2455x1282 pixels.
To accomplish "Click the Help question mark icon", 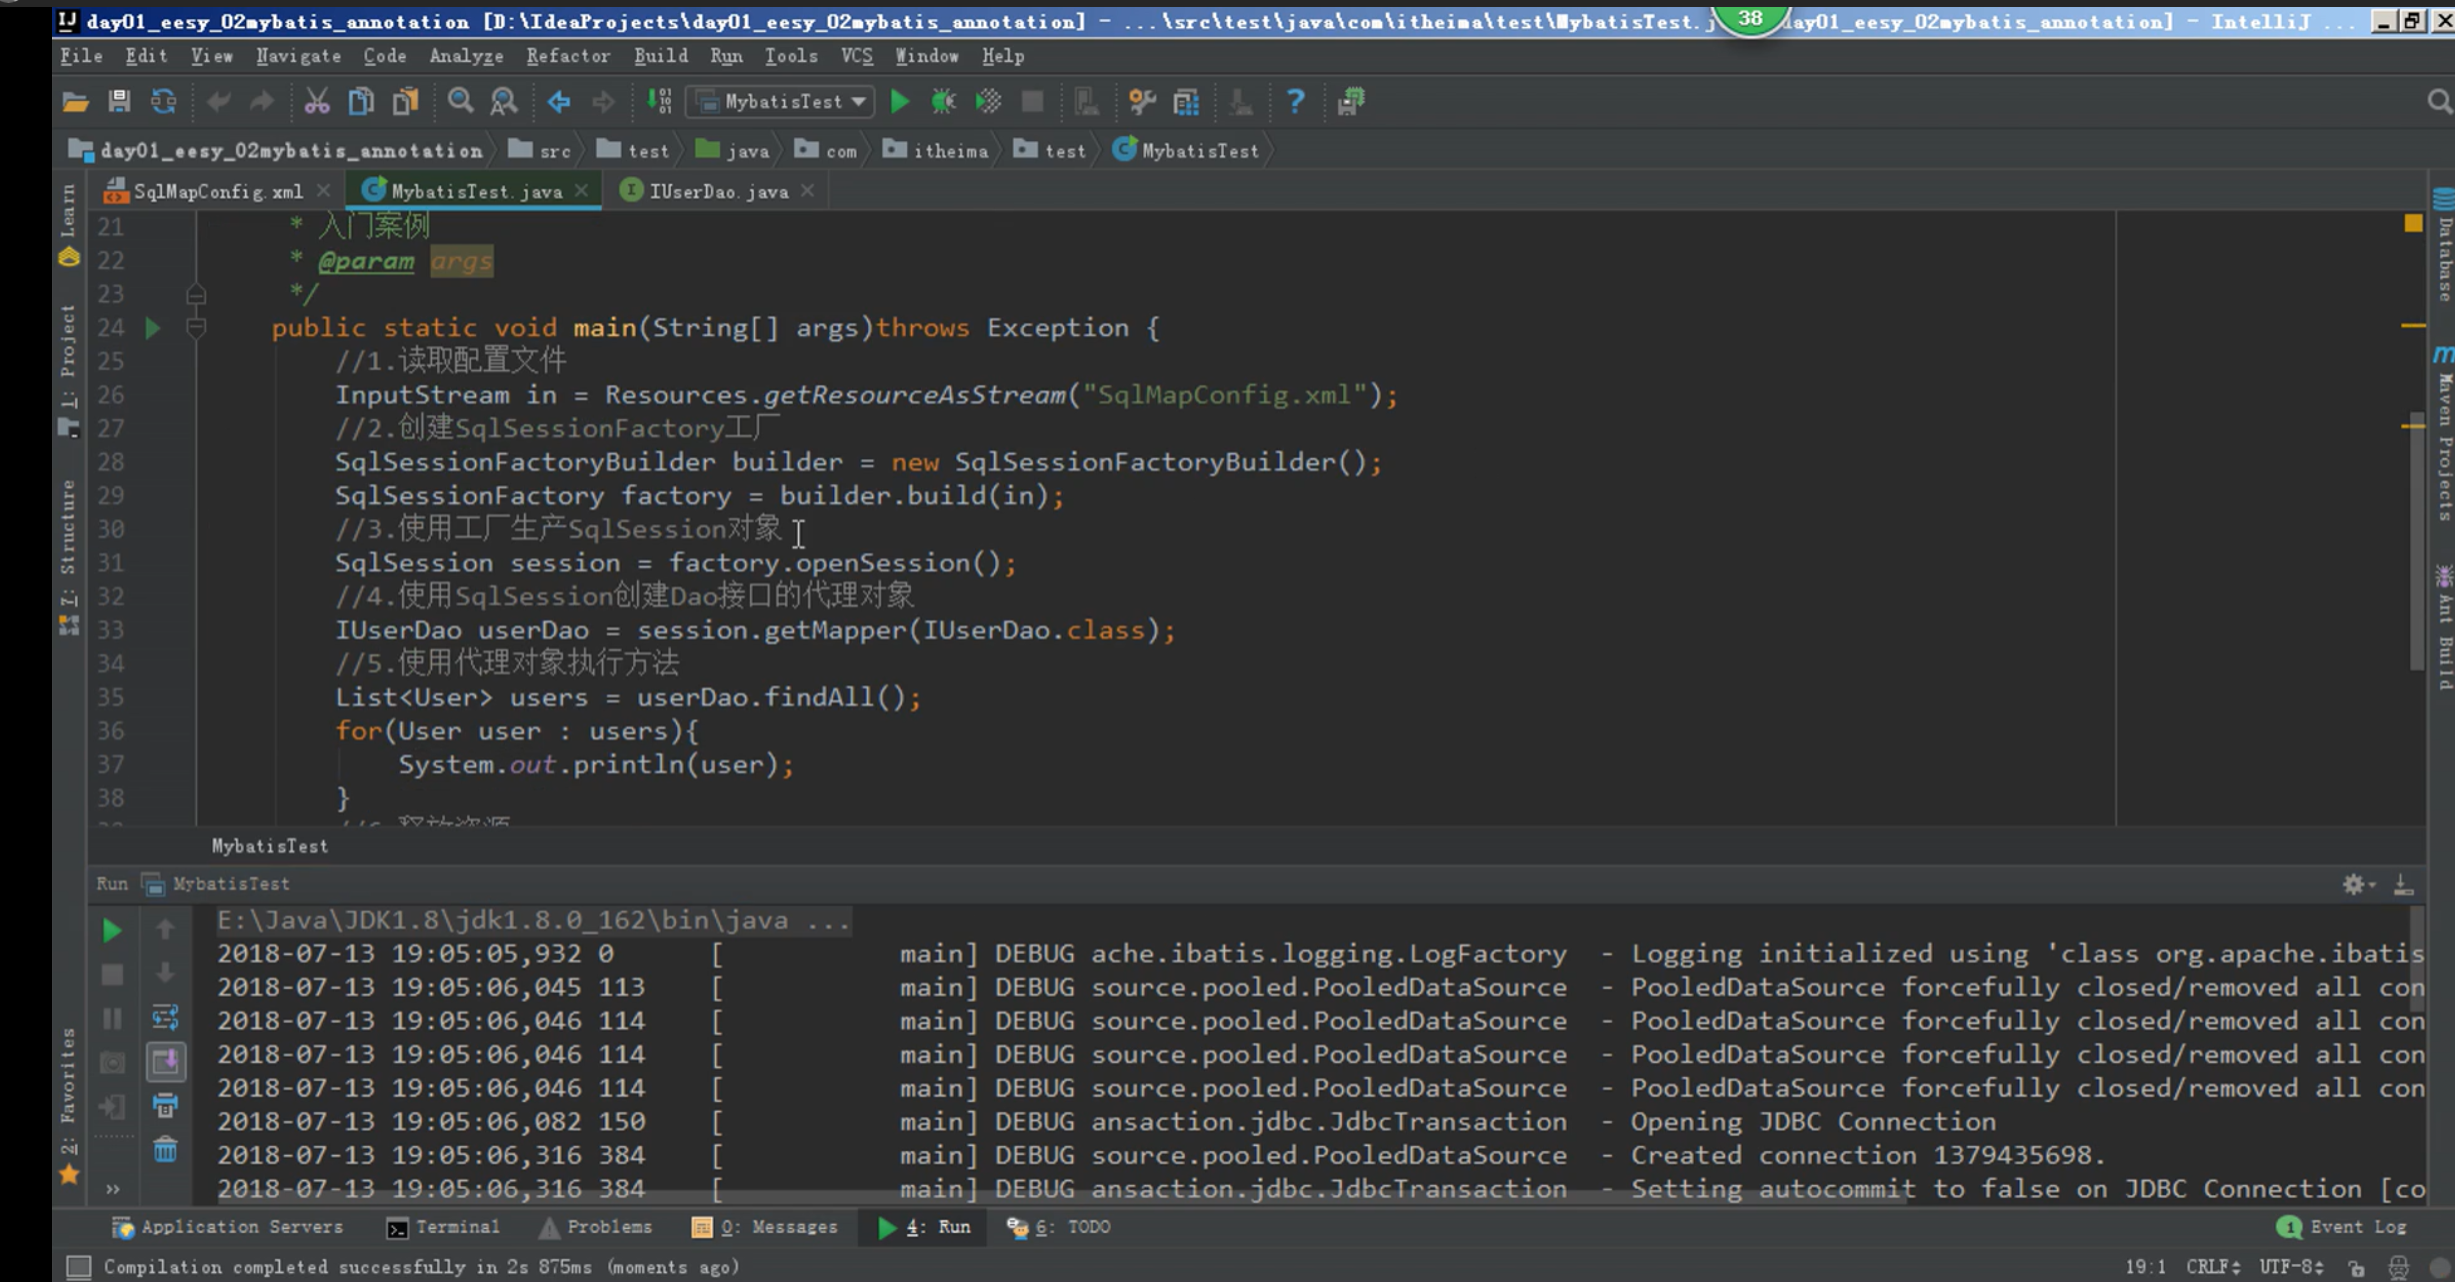I will 1295,101.
